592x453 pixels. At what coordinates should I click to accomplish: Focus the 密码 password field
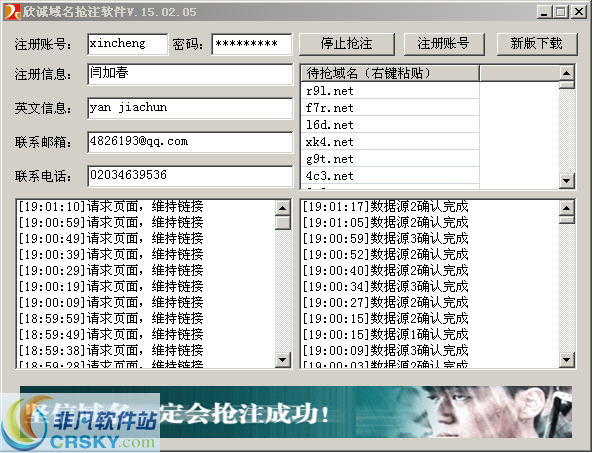pos(252,44)
